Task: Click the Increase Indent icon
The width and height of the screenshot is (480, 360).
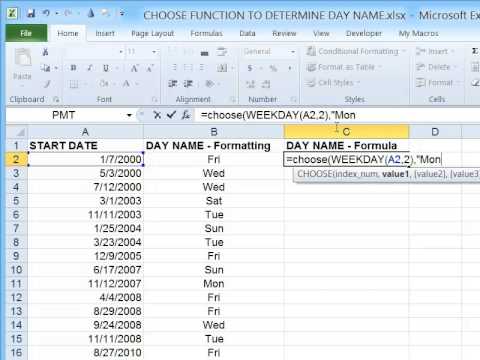Action: click(x=188, y=84)
